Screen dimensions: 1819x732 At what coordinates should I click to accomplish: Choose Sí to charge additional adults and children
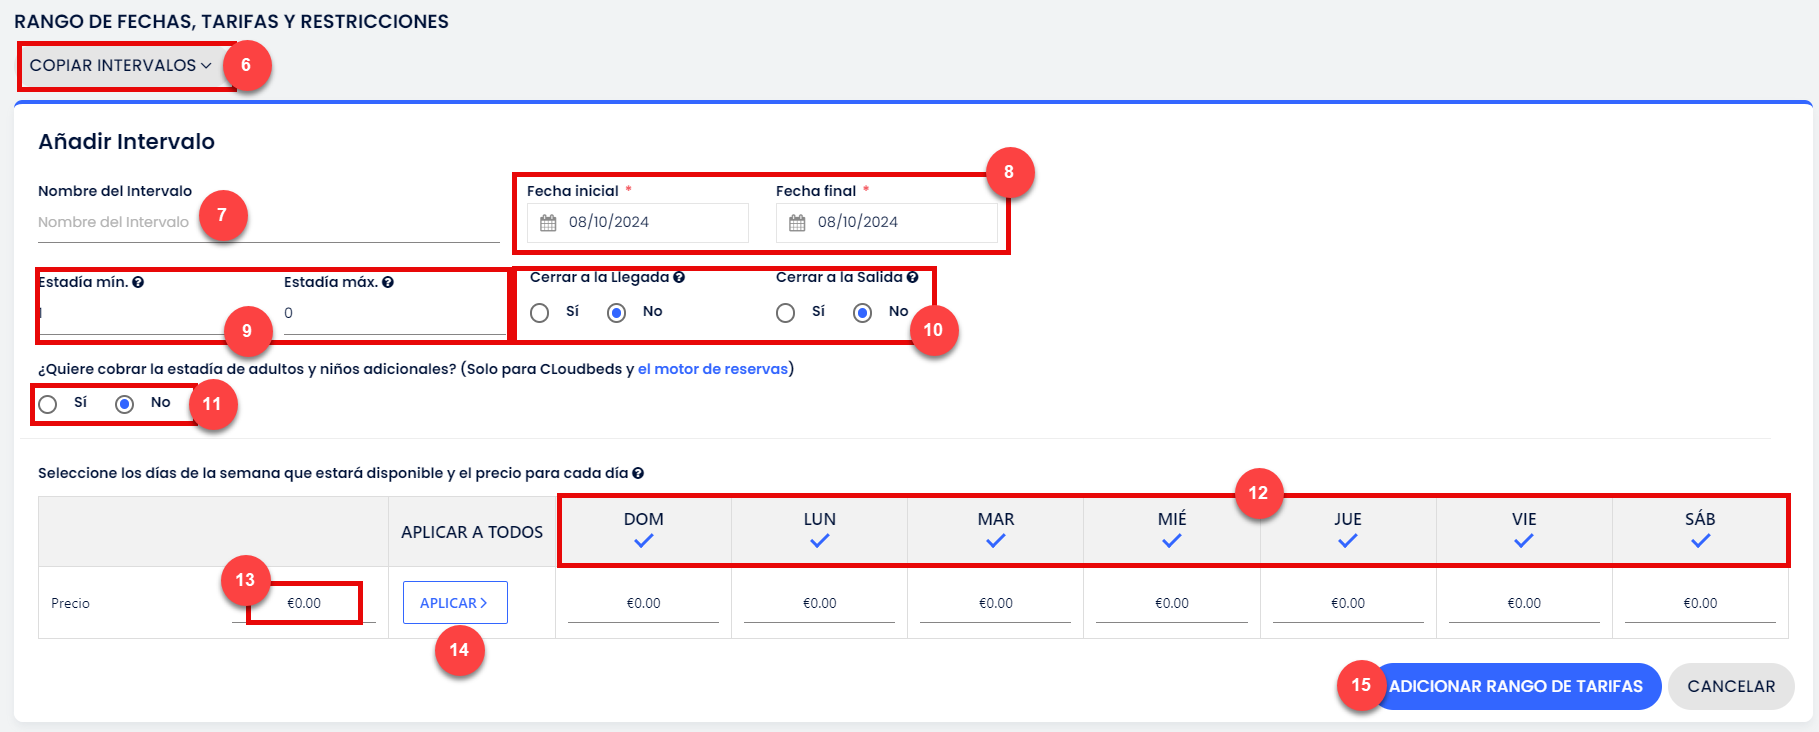point(48,404)
